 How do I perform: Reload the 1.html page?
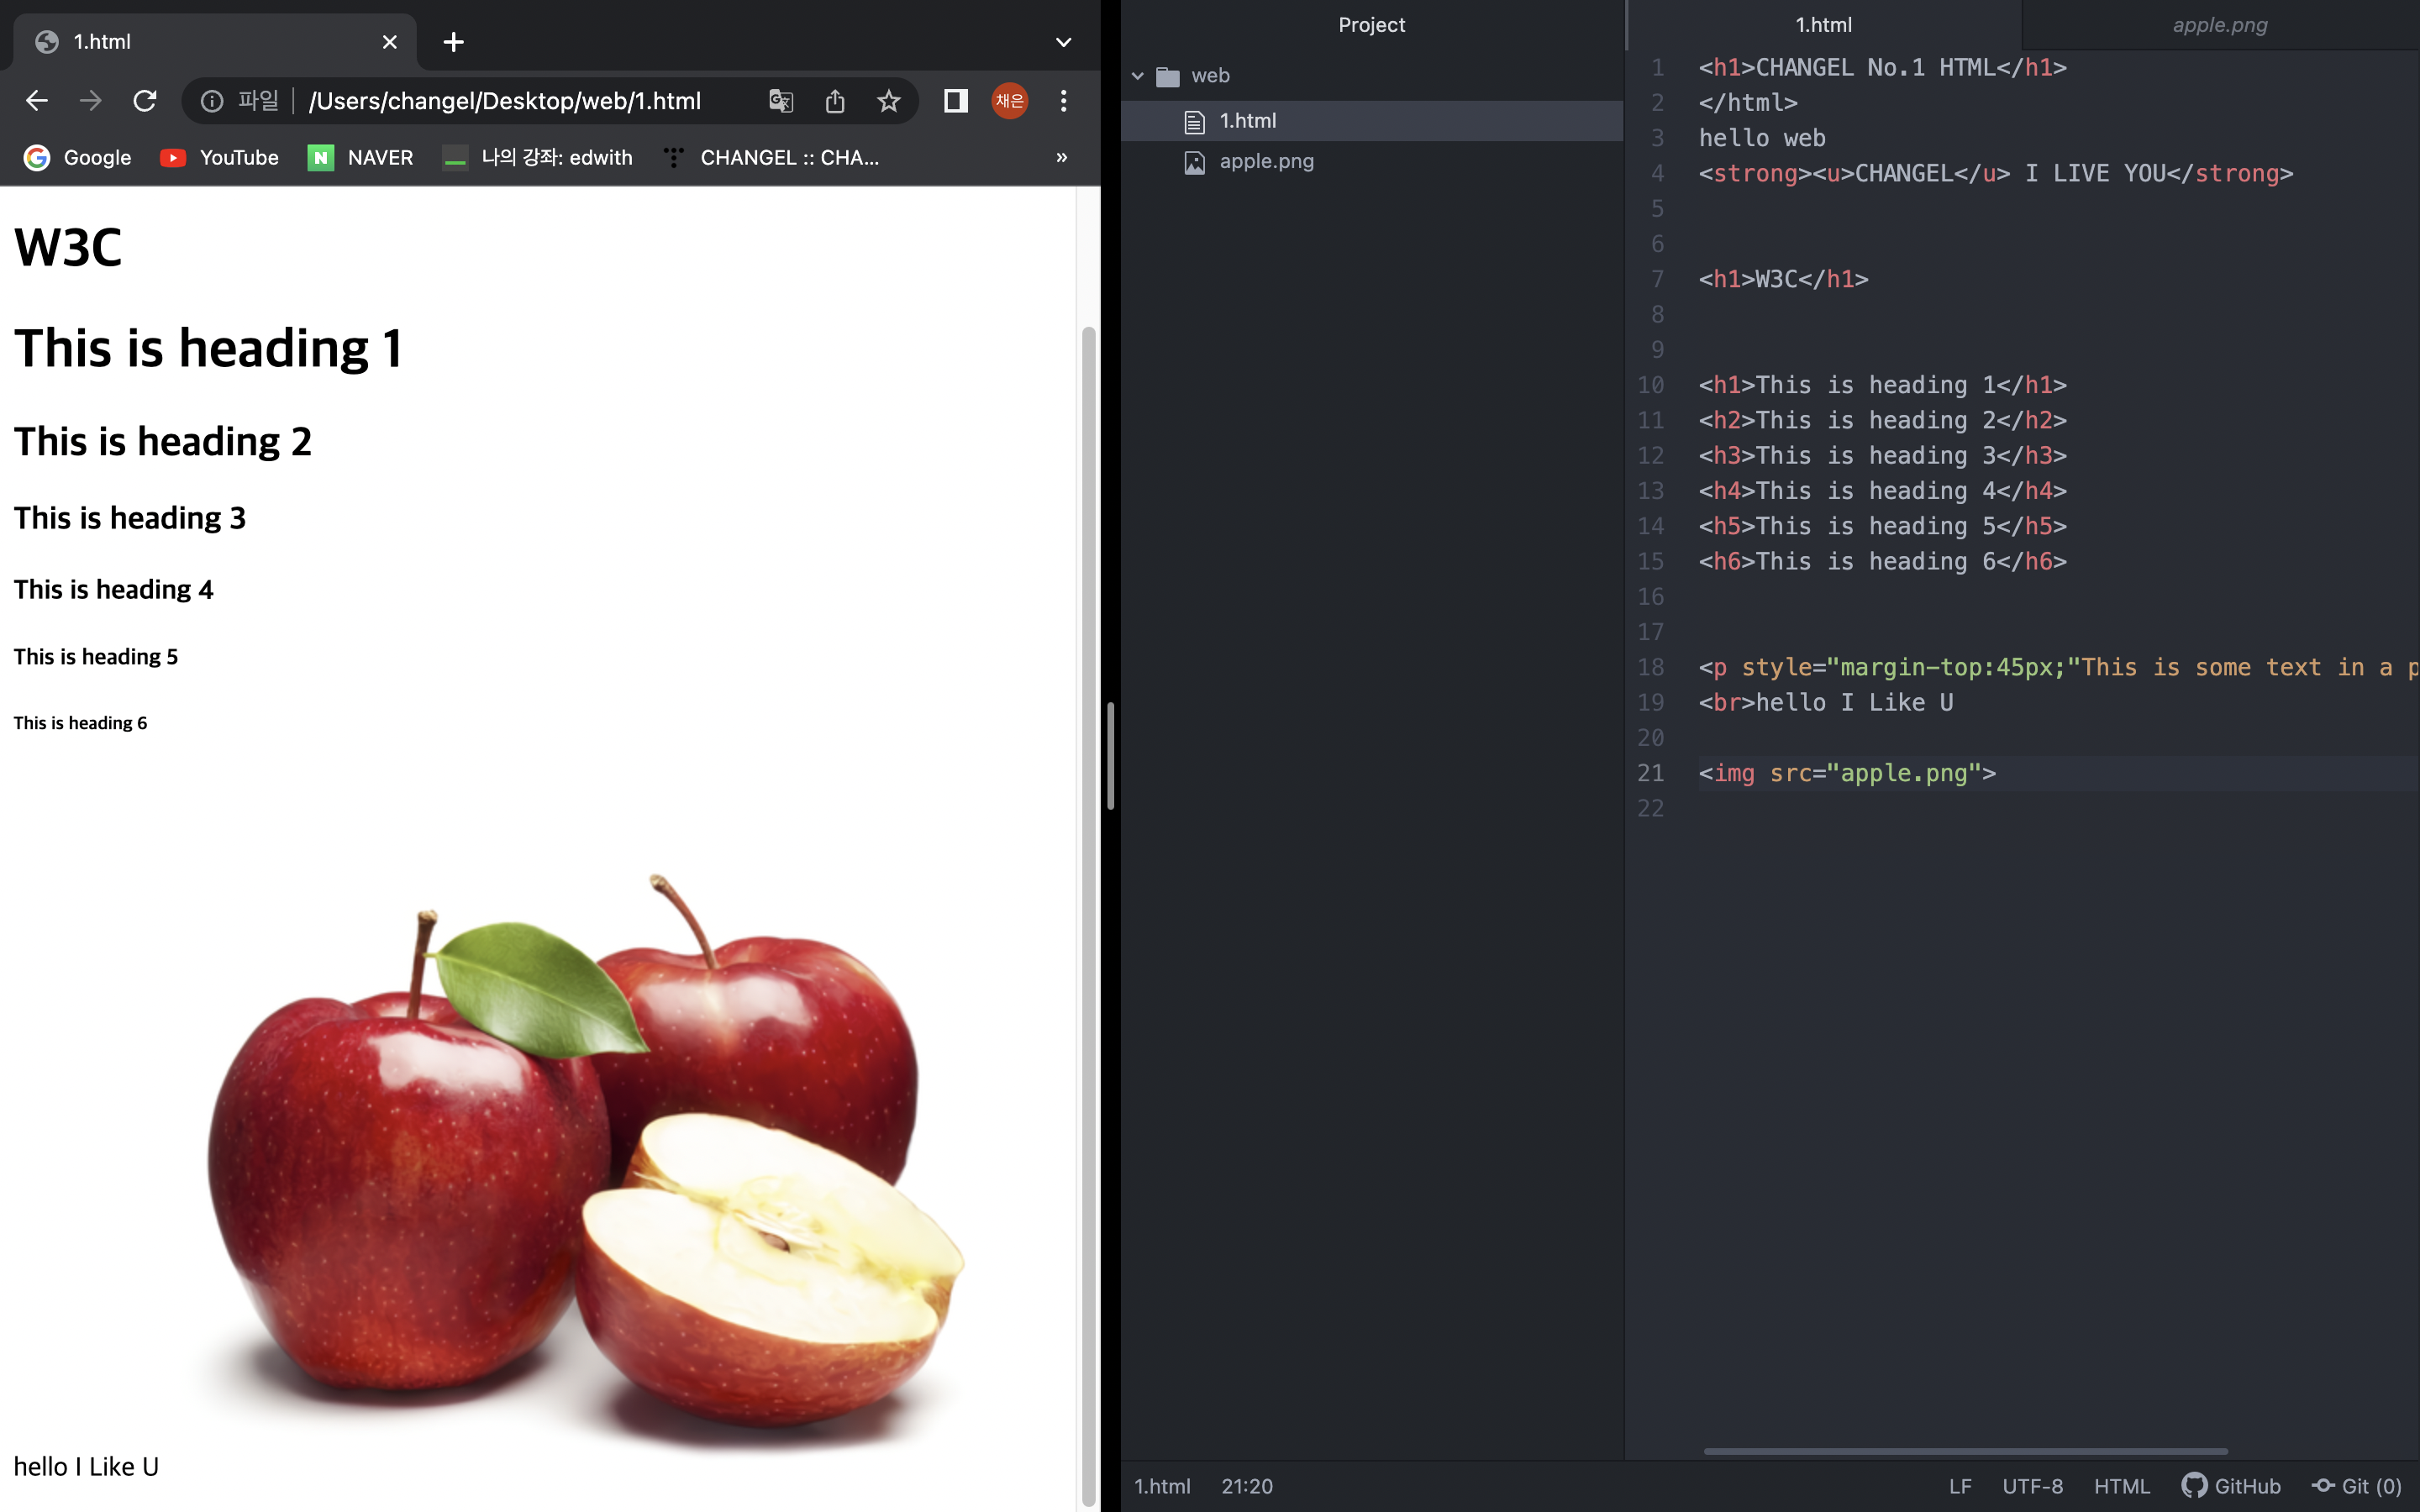145,101
